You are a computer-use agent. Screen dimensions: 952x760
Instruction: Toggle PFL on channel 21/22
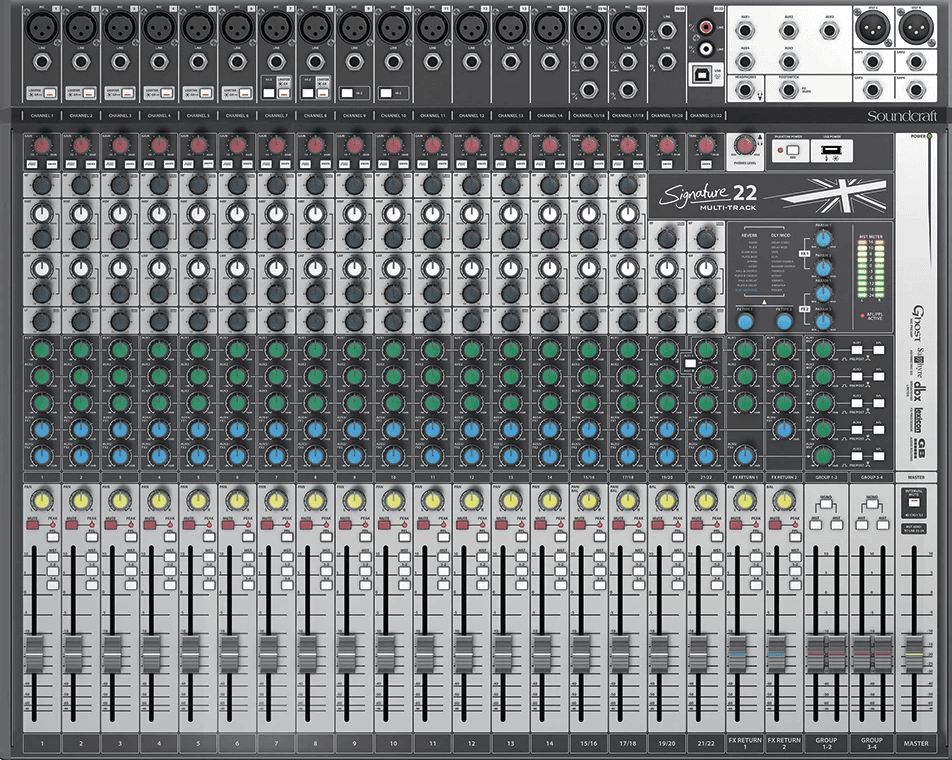coord(717,537)
